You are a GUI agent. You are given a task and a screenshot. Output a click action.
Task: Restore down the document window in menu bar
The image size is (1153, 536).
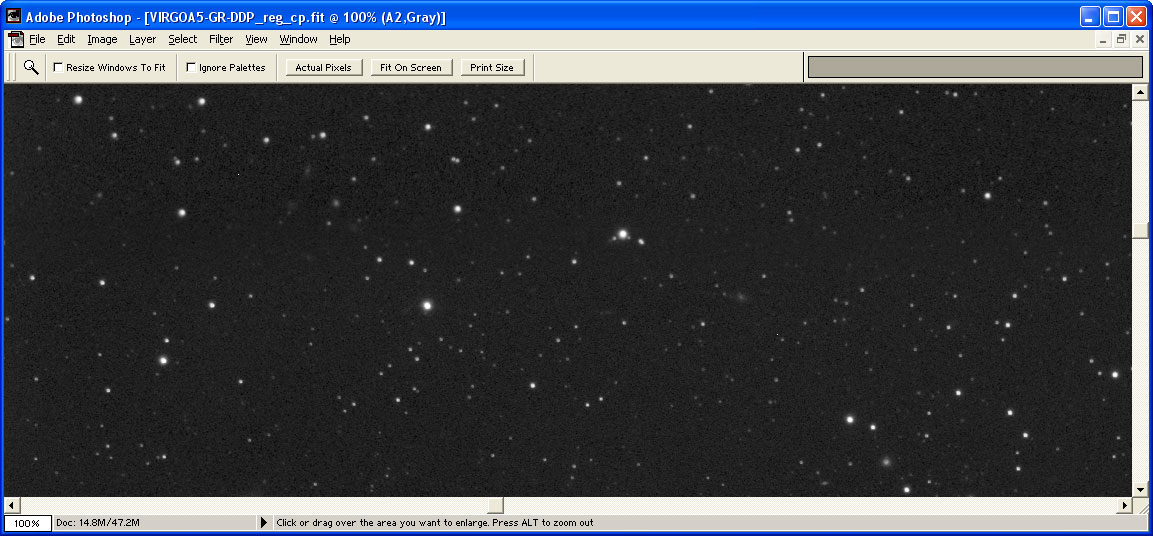(1121, 40)
